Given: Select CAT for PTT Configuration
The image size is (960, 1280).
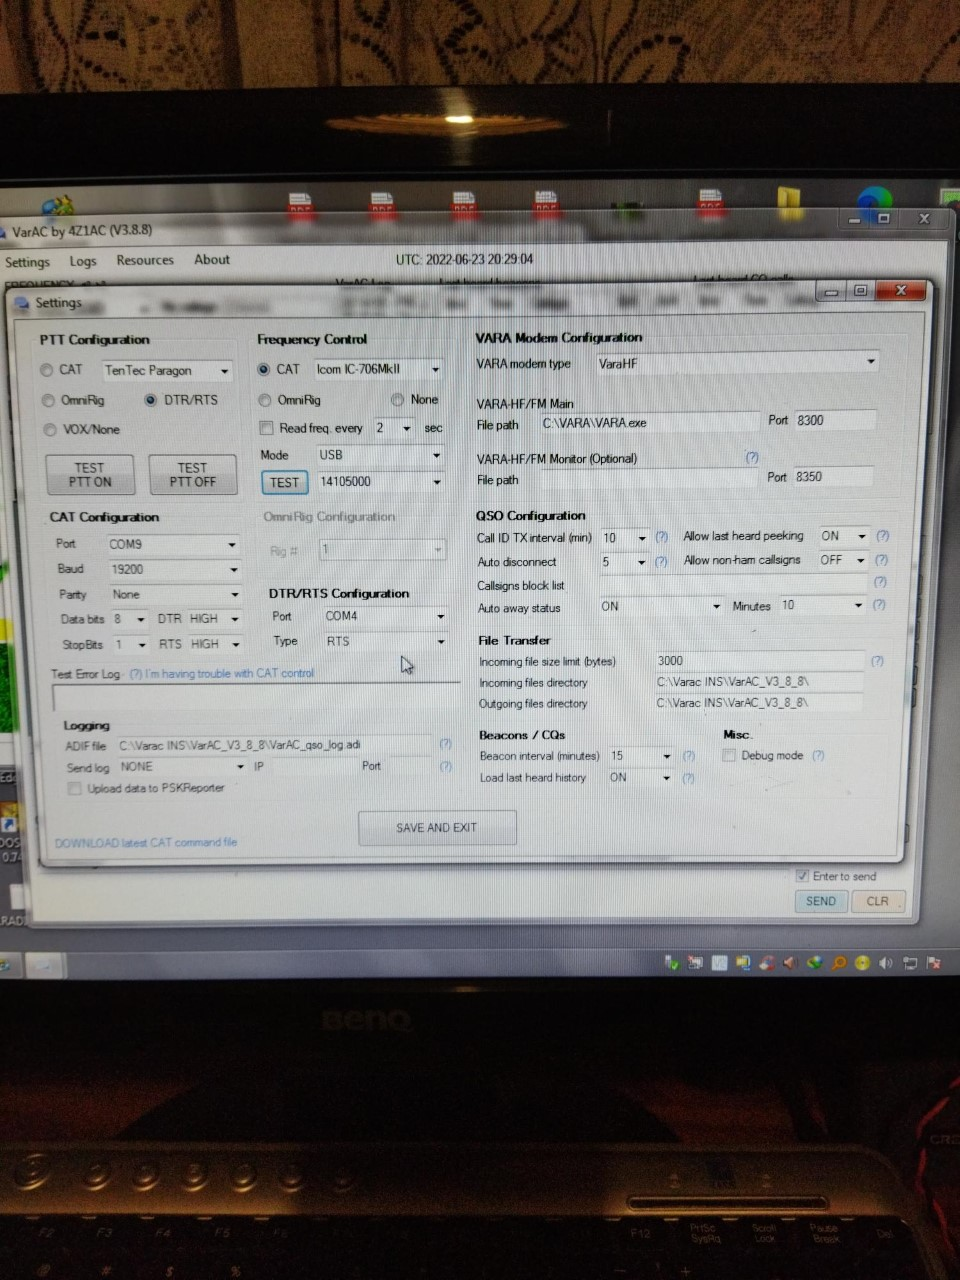Looking at the screenshot, I should 61,370.
